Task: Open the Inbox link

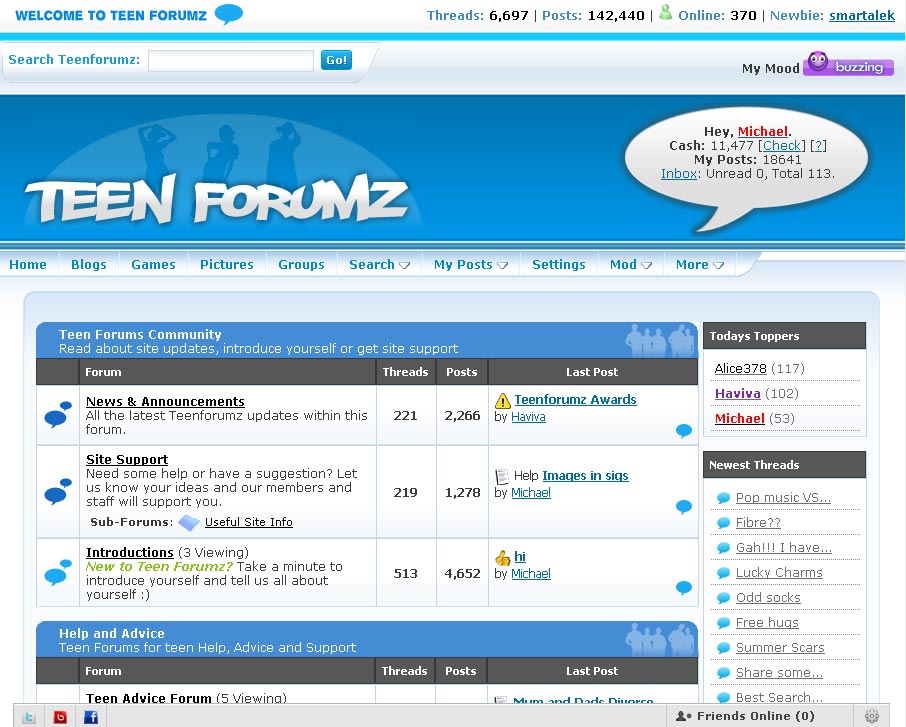Action: click(679, 173)
